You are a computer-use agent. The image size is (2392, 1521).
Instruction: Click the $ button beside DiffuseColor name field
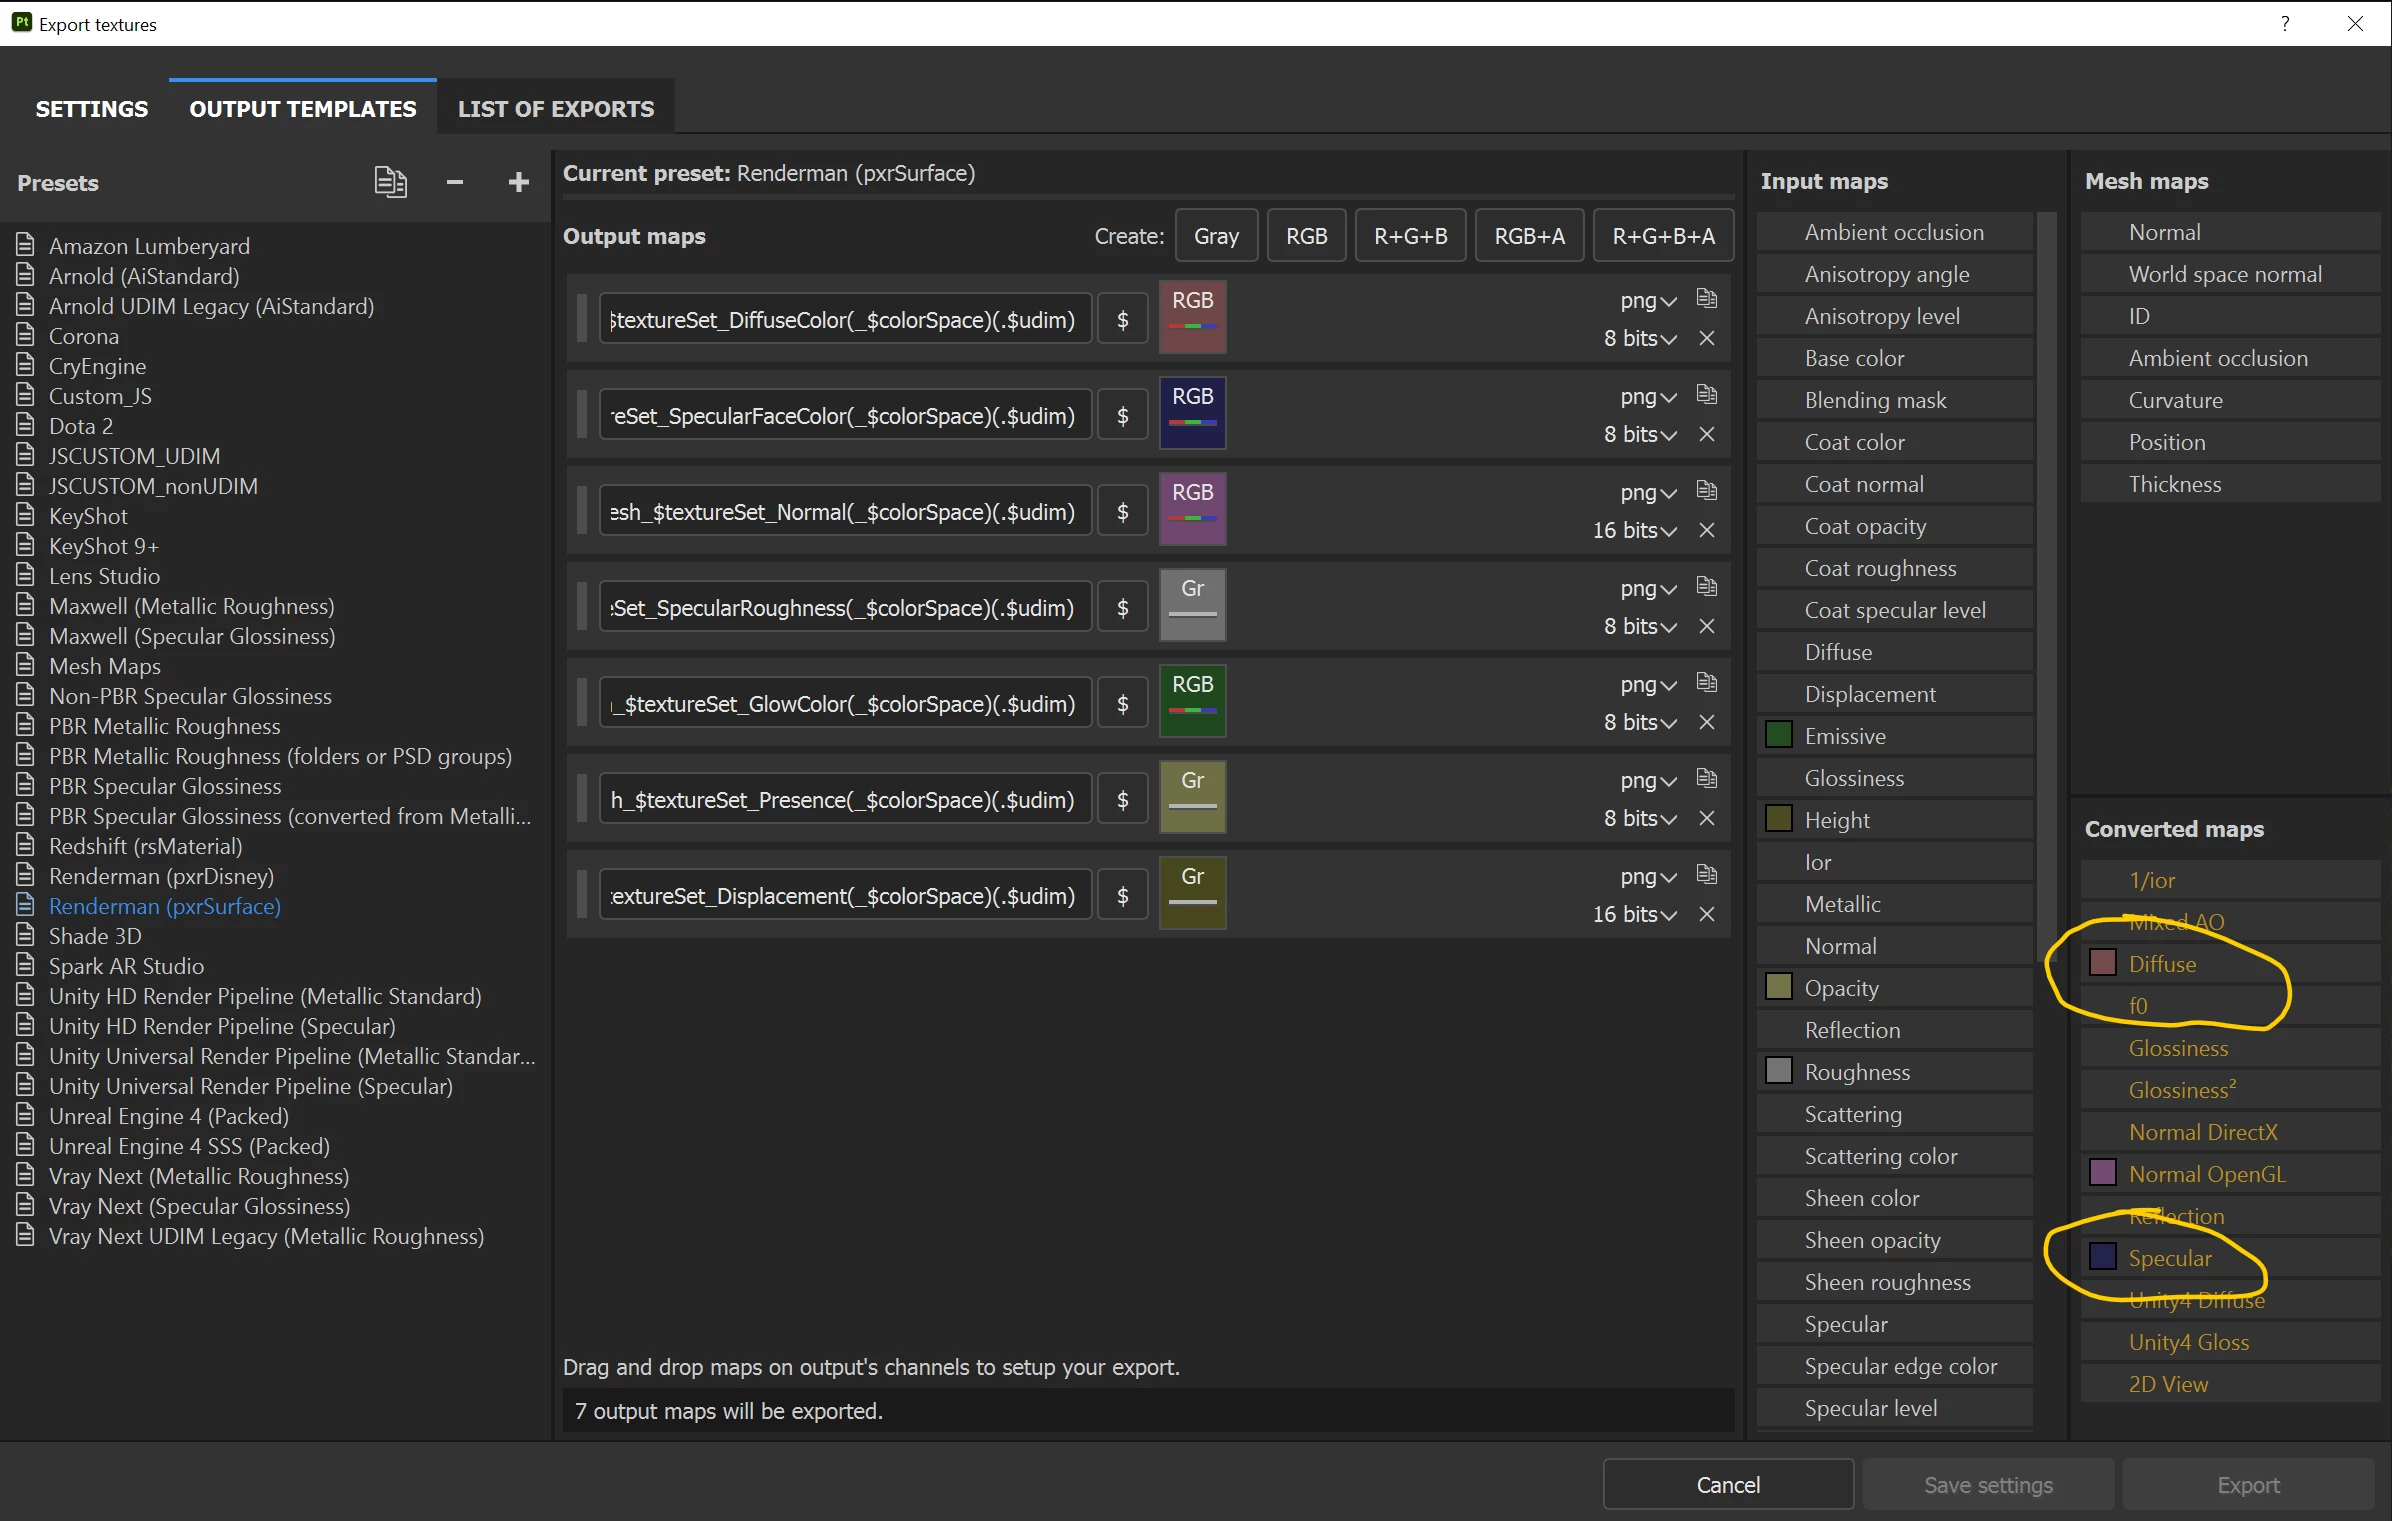click(1122, 320)
